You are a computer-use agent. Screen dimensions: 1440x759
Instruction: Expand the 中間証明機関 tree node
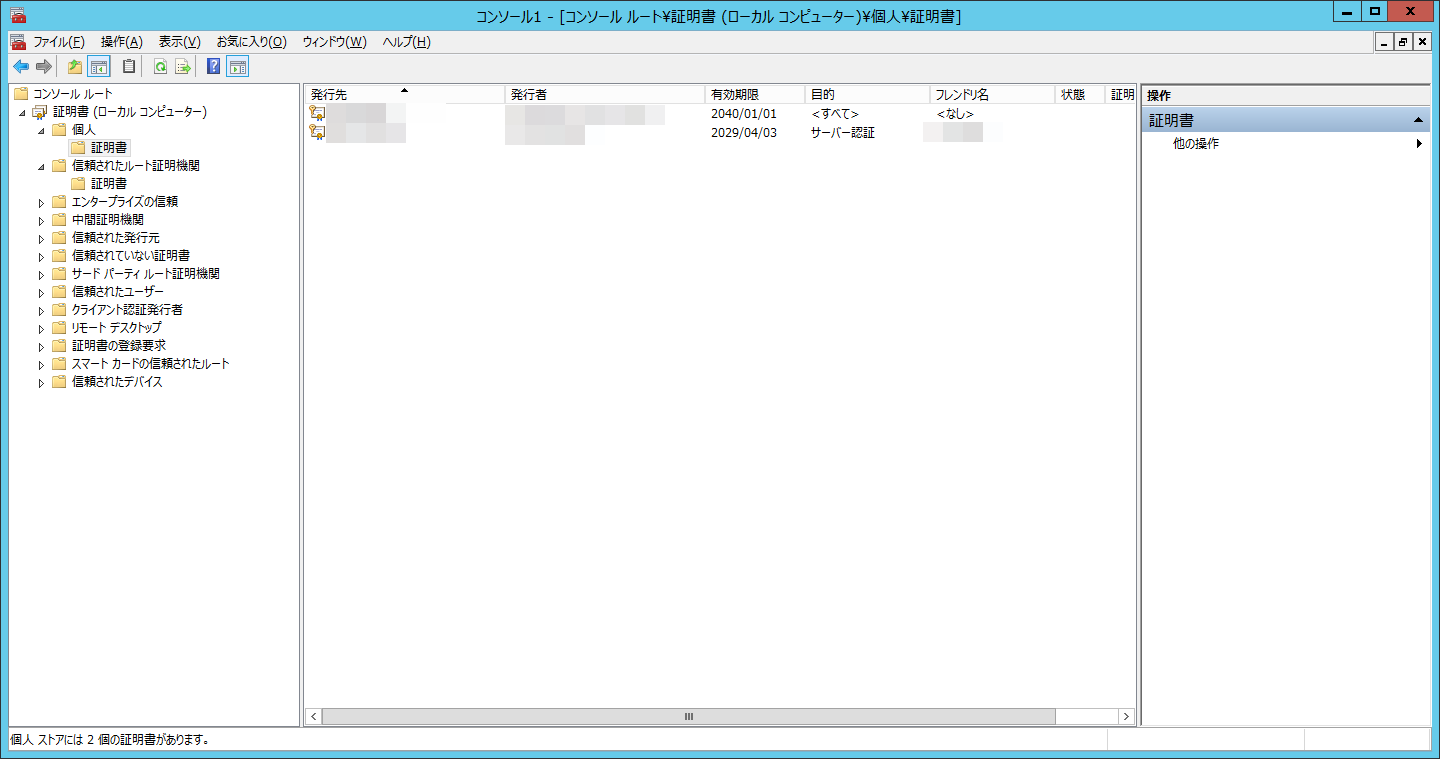[42, 220]
